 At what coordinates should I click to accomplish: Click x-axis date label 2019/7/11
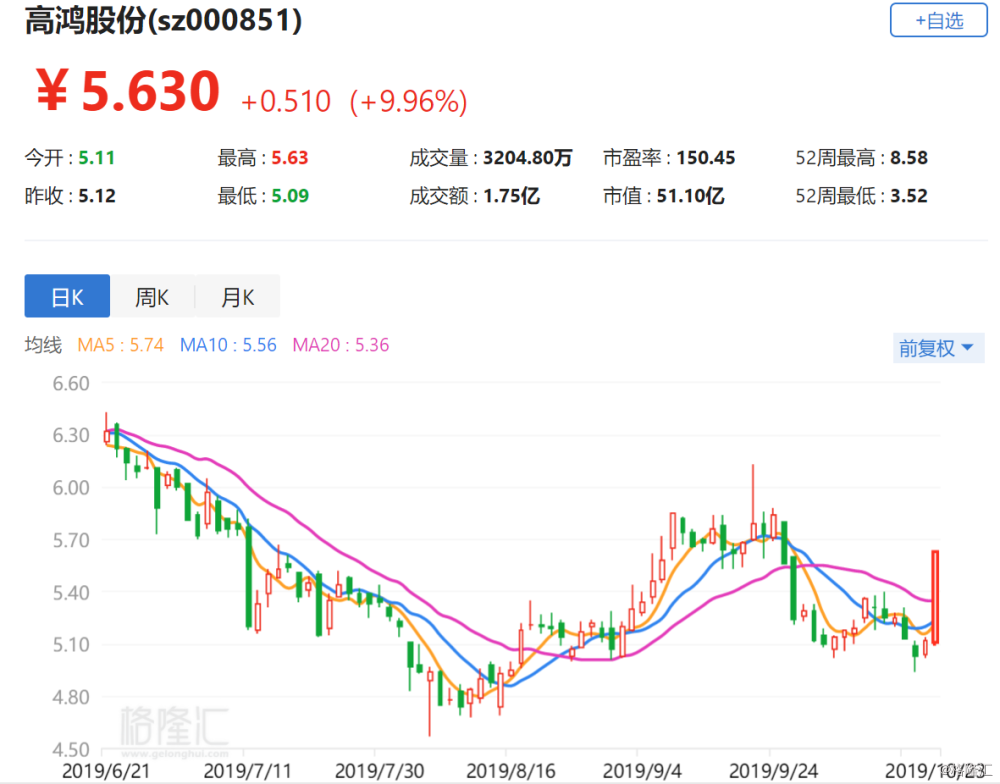click(x=247, y=771)
